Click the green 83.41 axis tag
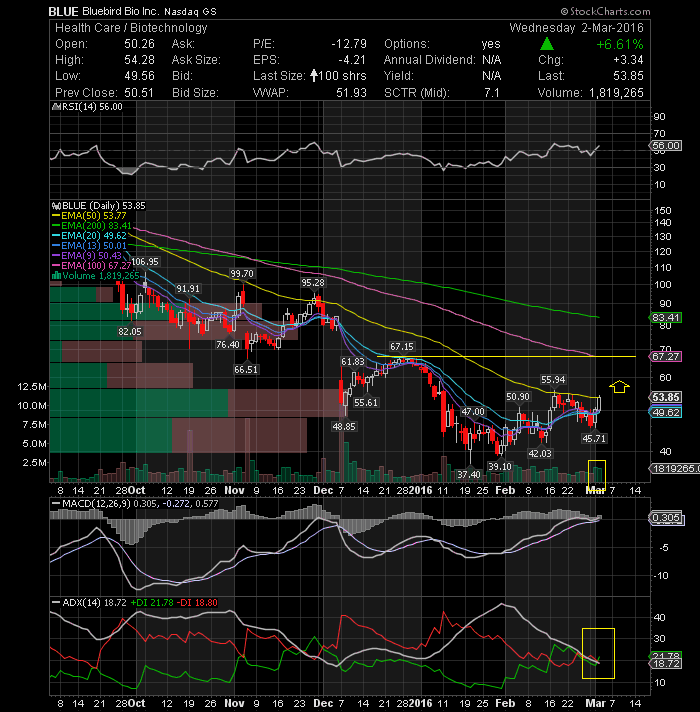The width and height of the screenshot is (700, 712). (665, 318)
